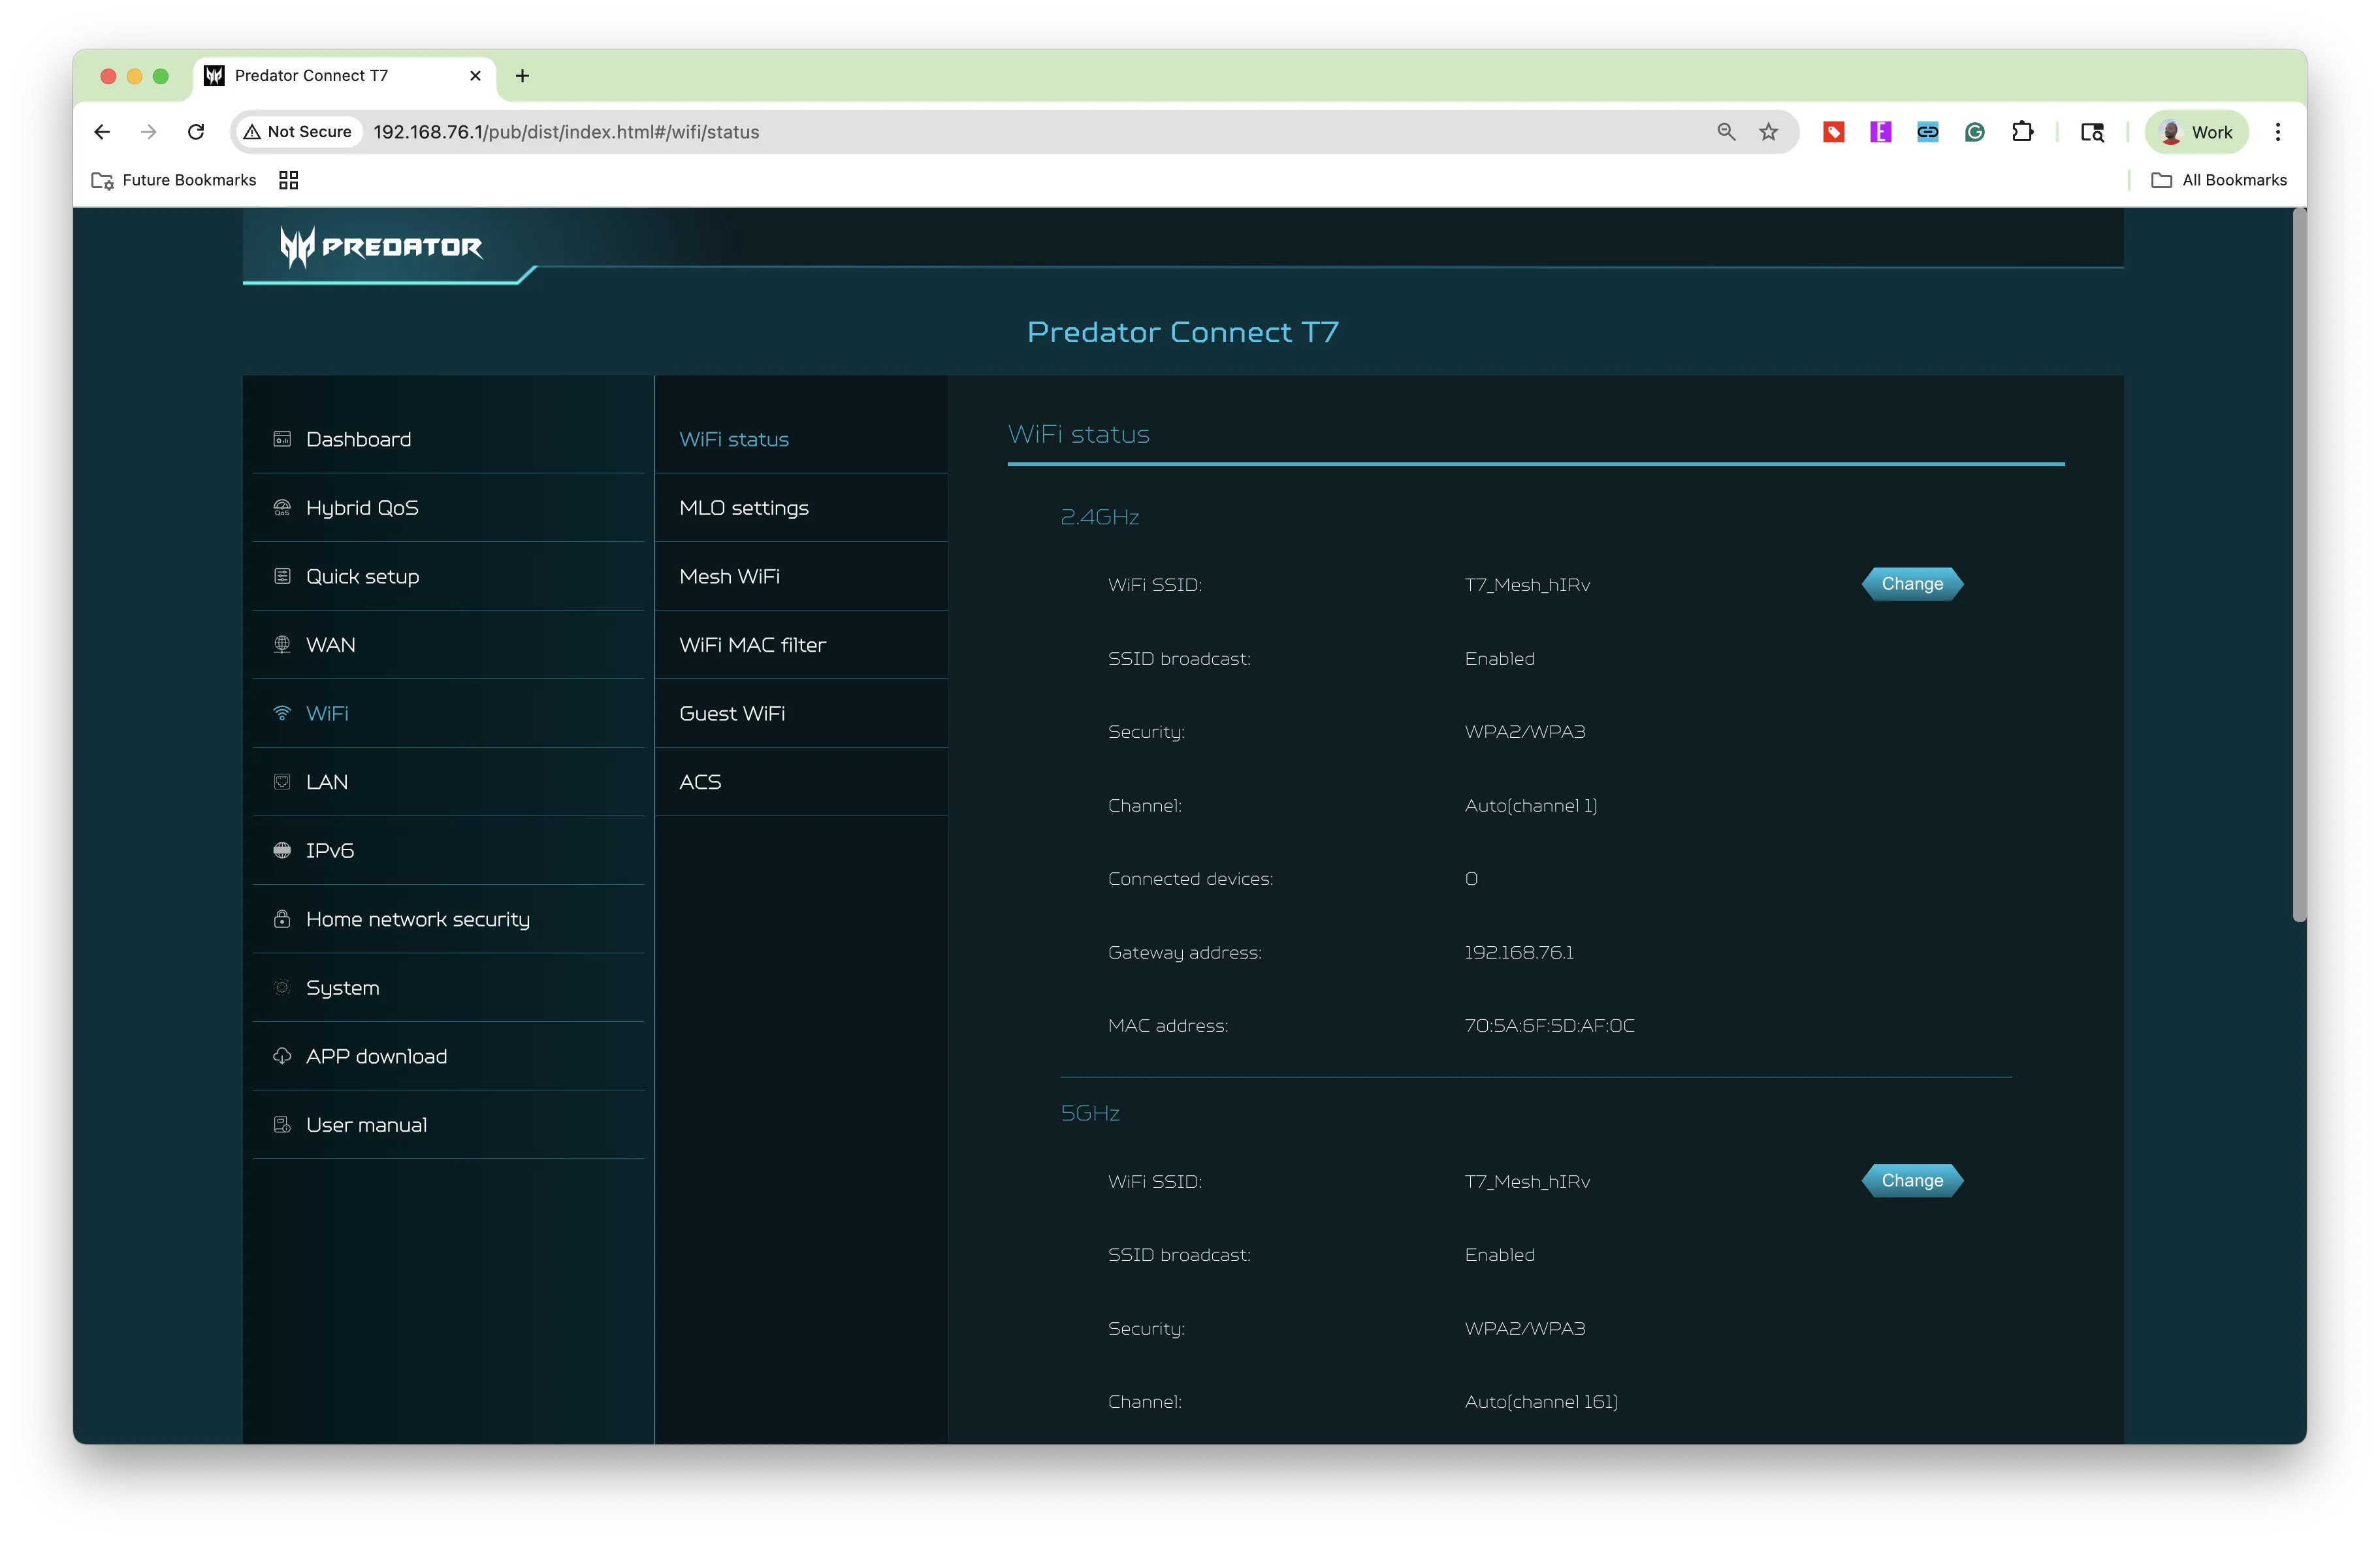Click the Auto(channel 161) value
This screenshot has height=1541, width=2380.
point(1541,1402)
